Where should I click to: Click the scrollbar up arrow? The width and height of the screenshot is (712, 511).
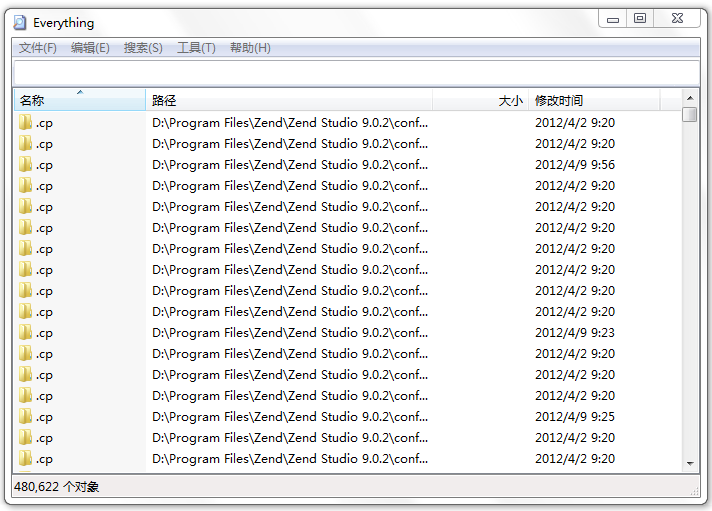[x=690, y=98]
